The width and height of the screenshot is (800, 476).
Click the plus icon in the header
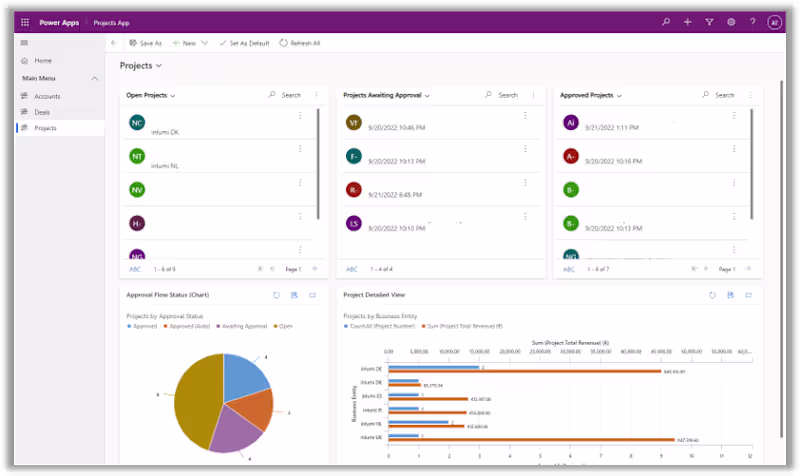(x=688, y=22)
